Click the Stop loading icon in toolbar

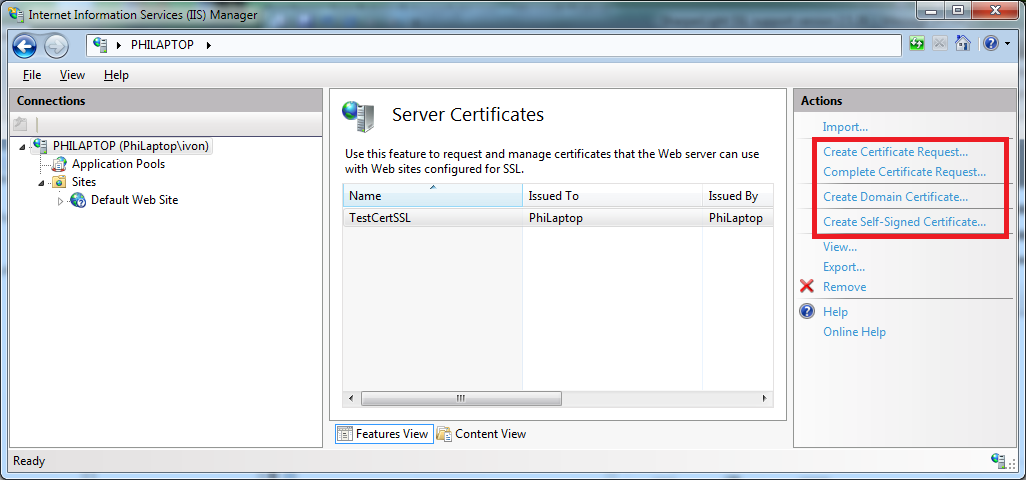click(x=940, y=44)
